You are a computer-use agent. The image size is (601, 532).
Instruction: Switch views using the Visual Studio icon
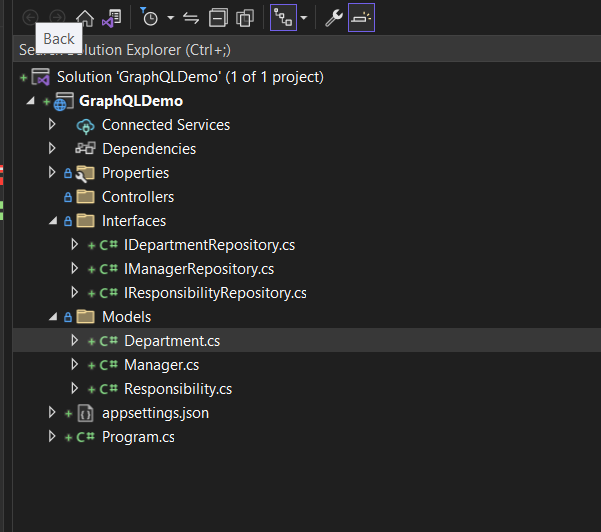point(112,17)
